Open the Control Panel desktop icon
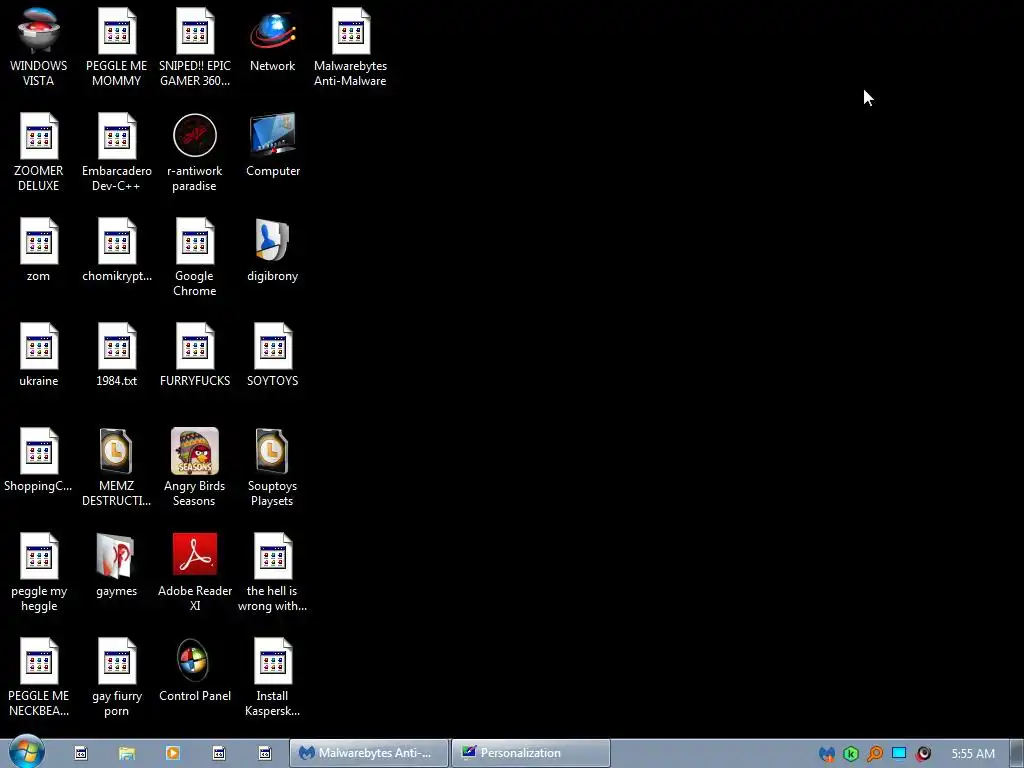1024x768 pixels. pyautogui.click(x=195, y=671)
